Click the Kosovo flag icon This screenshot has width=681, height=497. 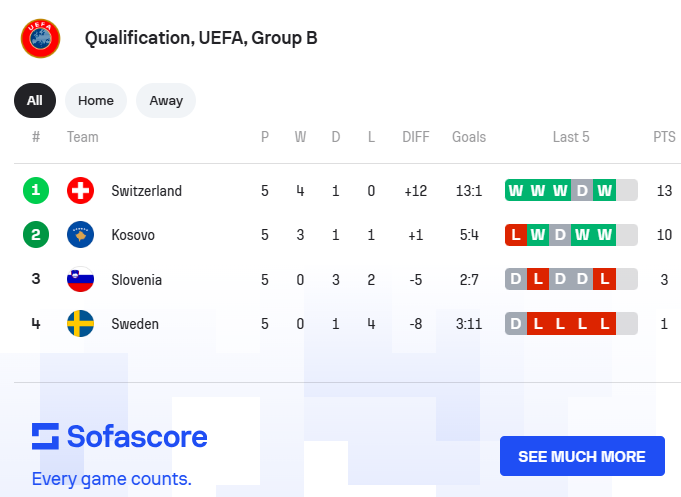(80, 235)
